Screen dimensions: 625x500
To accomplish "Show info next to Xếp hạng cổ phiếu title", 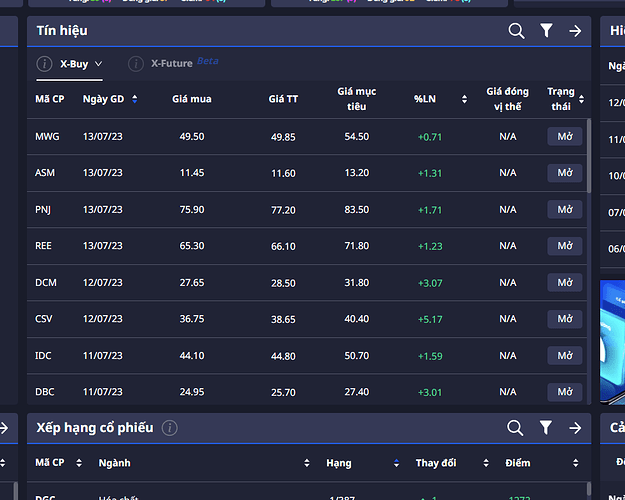I will (x=170, y=428).
